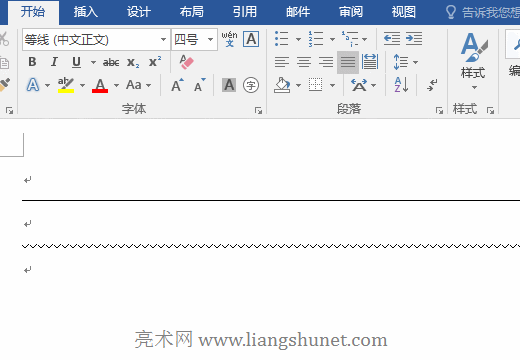Click the format painter brush icon
The width and height of the screenshot is (520, 360).
[x=4, y=85]
